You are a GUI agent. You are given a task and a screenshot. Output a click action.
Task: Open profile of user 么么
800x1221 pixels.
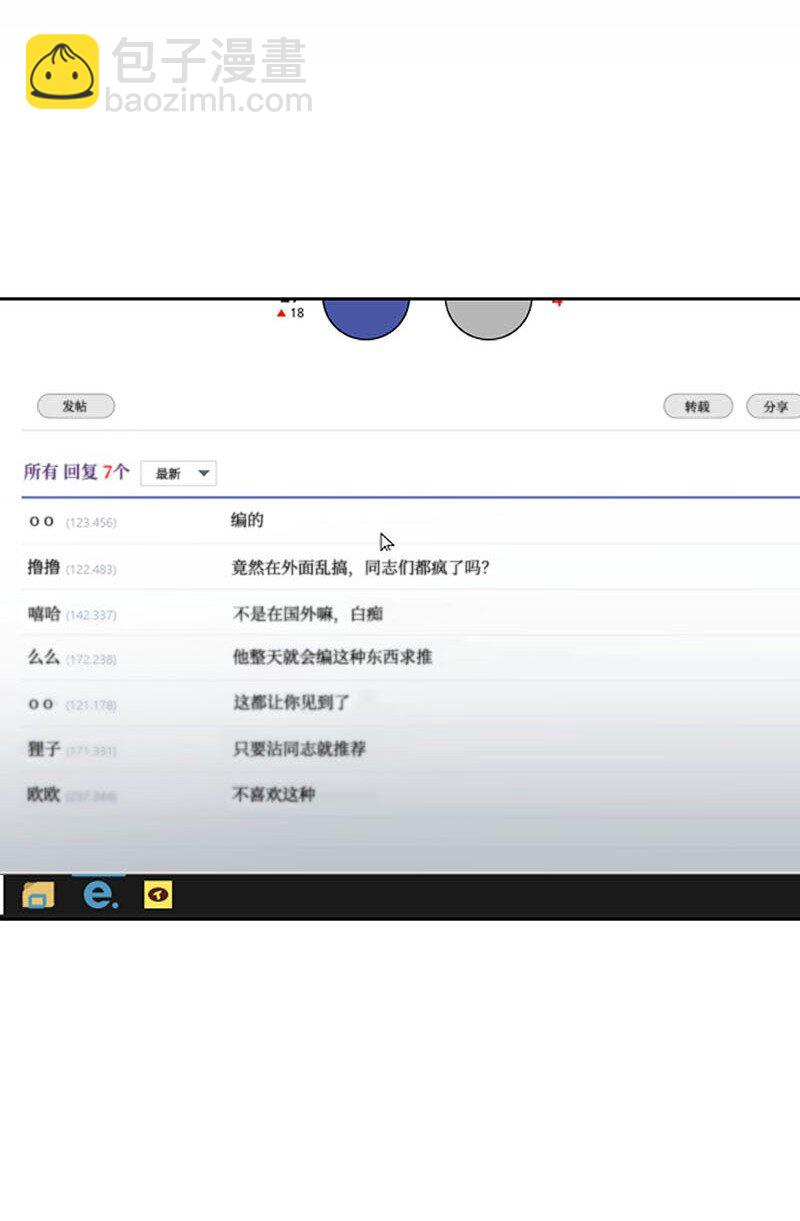44,658
